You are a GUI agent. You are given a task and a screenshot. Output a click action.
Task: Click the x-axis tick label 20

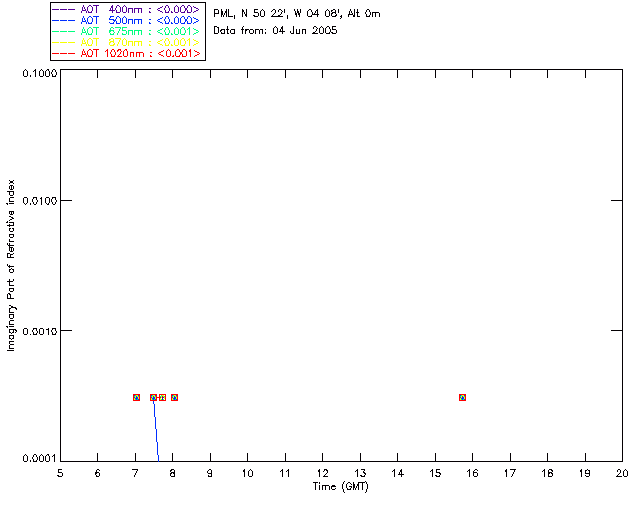pos(622,473)
